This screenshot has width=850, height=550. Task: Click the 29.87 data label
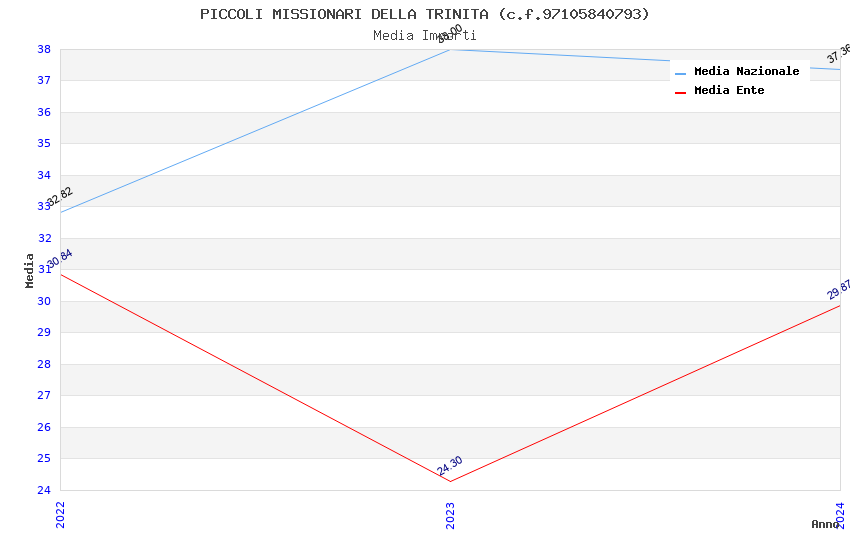(839, 289)
